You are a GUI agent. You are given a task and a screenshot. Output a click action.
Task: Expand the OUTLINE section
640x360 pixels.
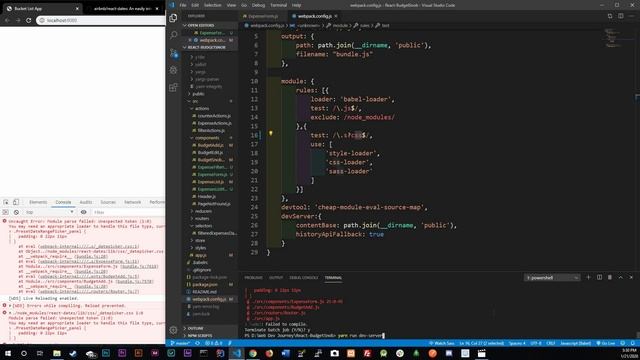(x=210, y=328)
